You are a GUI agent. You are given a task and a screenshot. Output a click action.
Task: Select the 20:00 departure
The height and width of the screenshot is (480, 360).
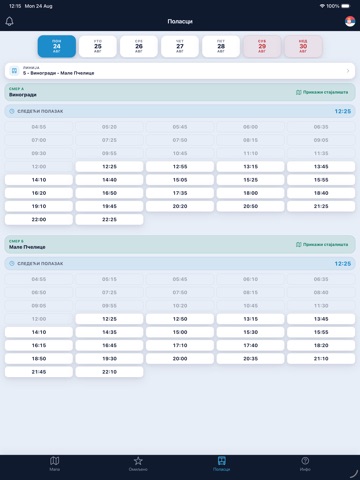click(180, 359)
